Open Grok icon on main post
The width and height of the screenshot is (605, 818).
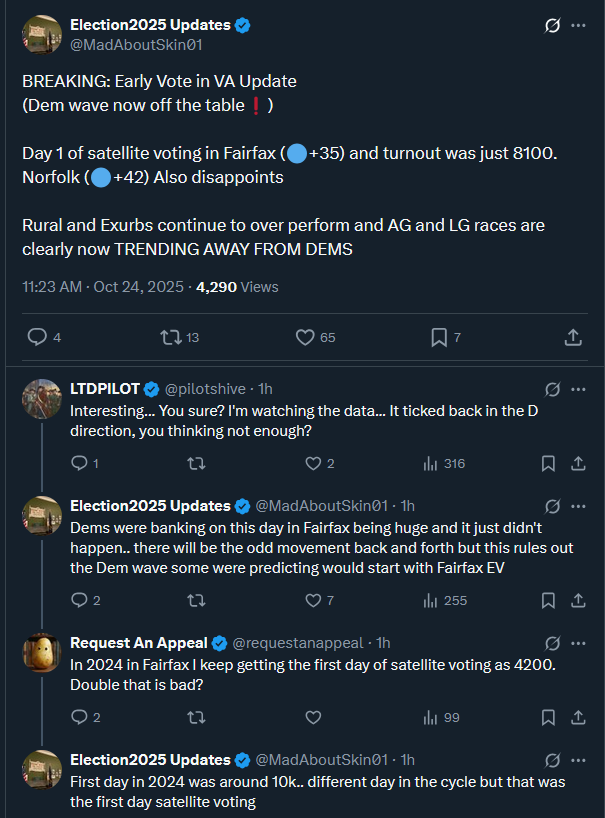pos(551,26)
